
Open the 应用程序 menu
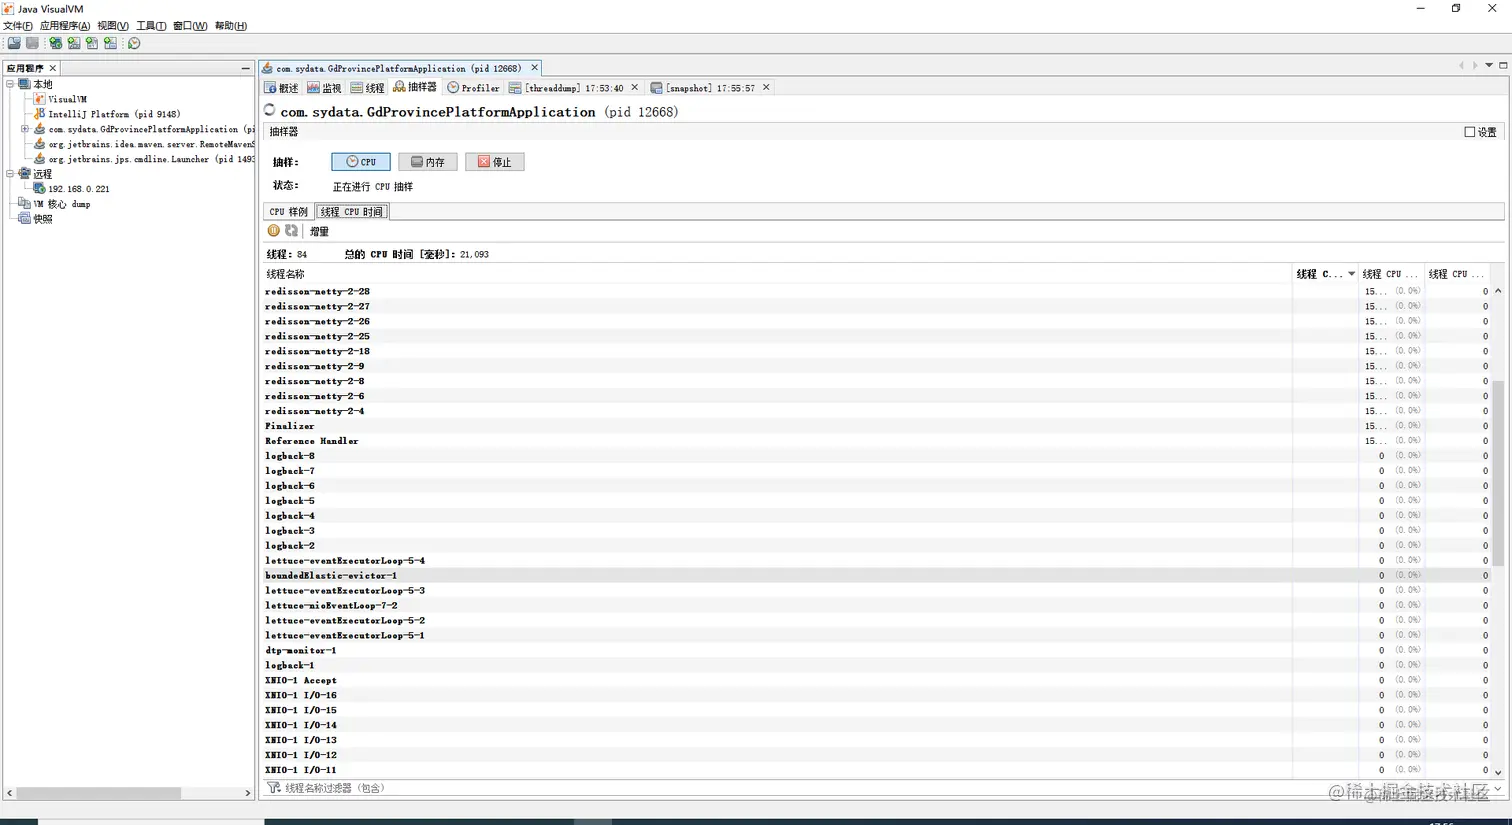(x=64, y=26)
